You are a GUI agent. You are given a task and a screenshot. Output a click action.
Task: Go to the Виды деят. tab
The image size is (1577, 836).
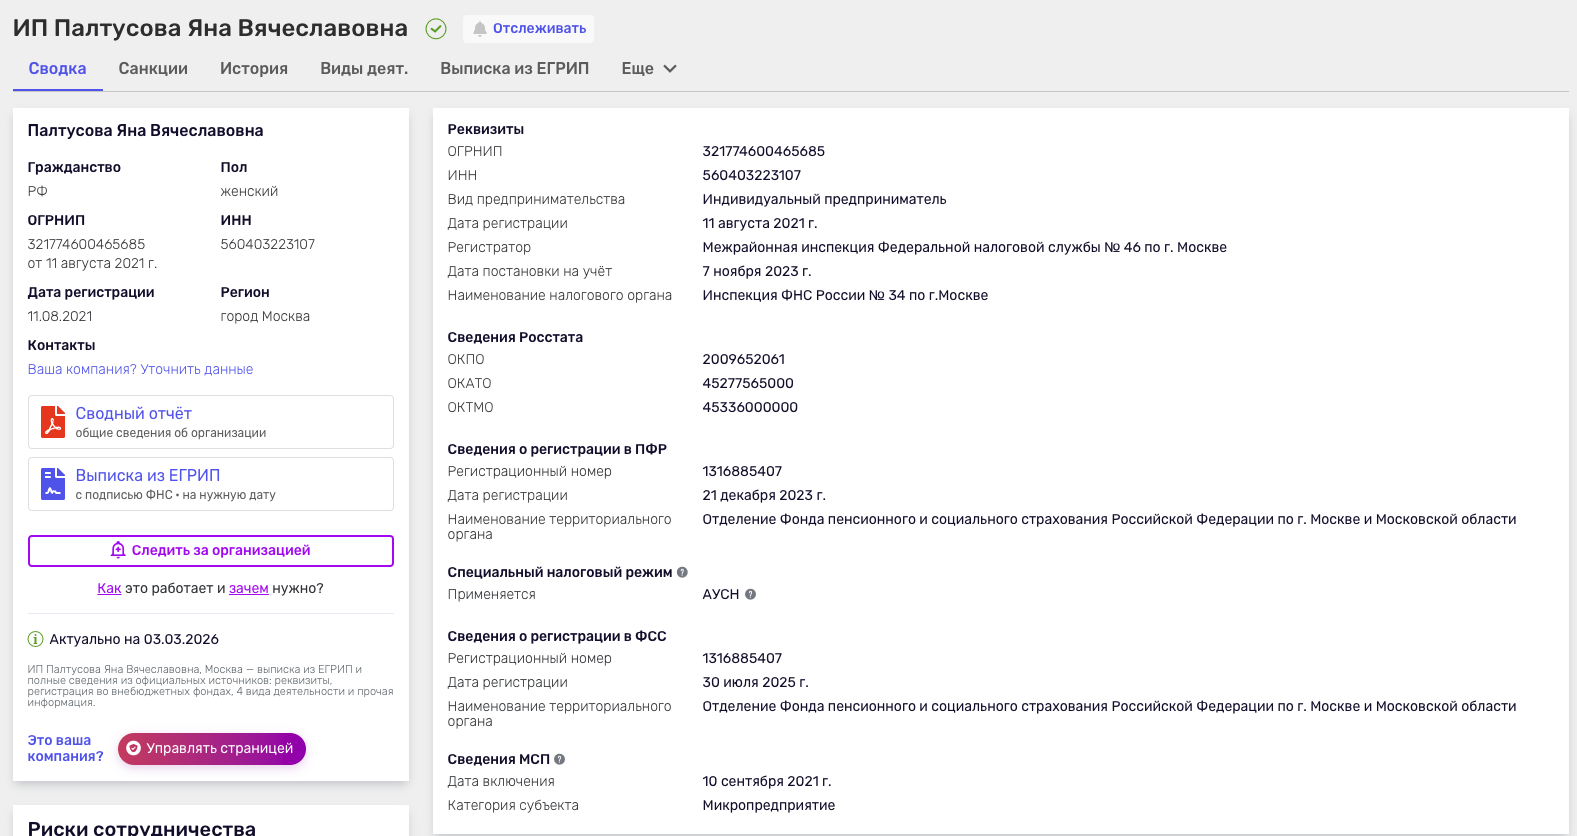point(364,69)
